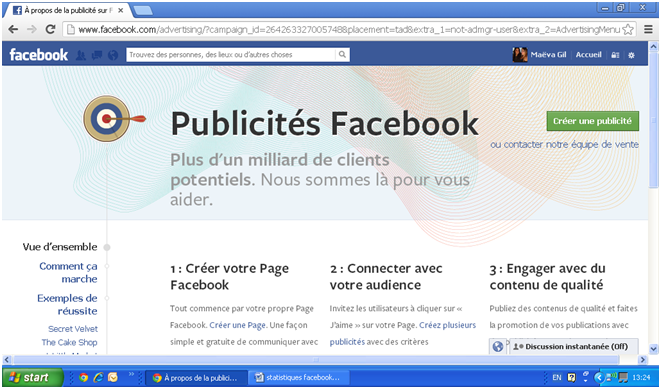Click the Publicités Facebook heading
Viewport: 661px width, 389px height.
[325, 123]
